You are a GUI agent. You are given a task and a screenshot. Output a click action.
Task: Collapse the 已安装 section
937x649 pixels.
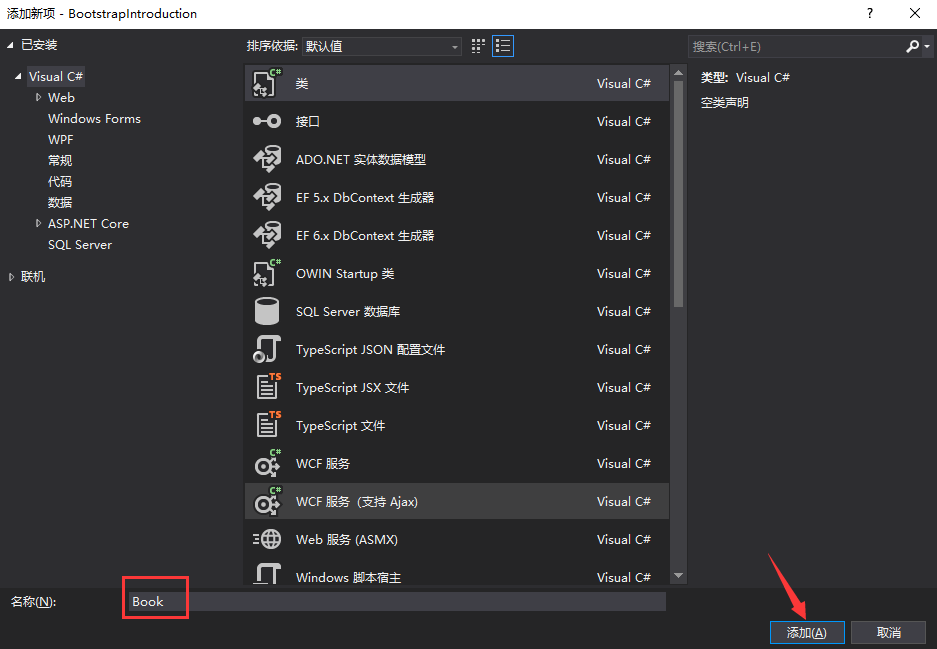(x=10, y=45)
